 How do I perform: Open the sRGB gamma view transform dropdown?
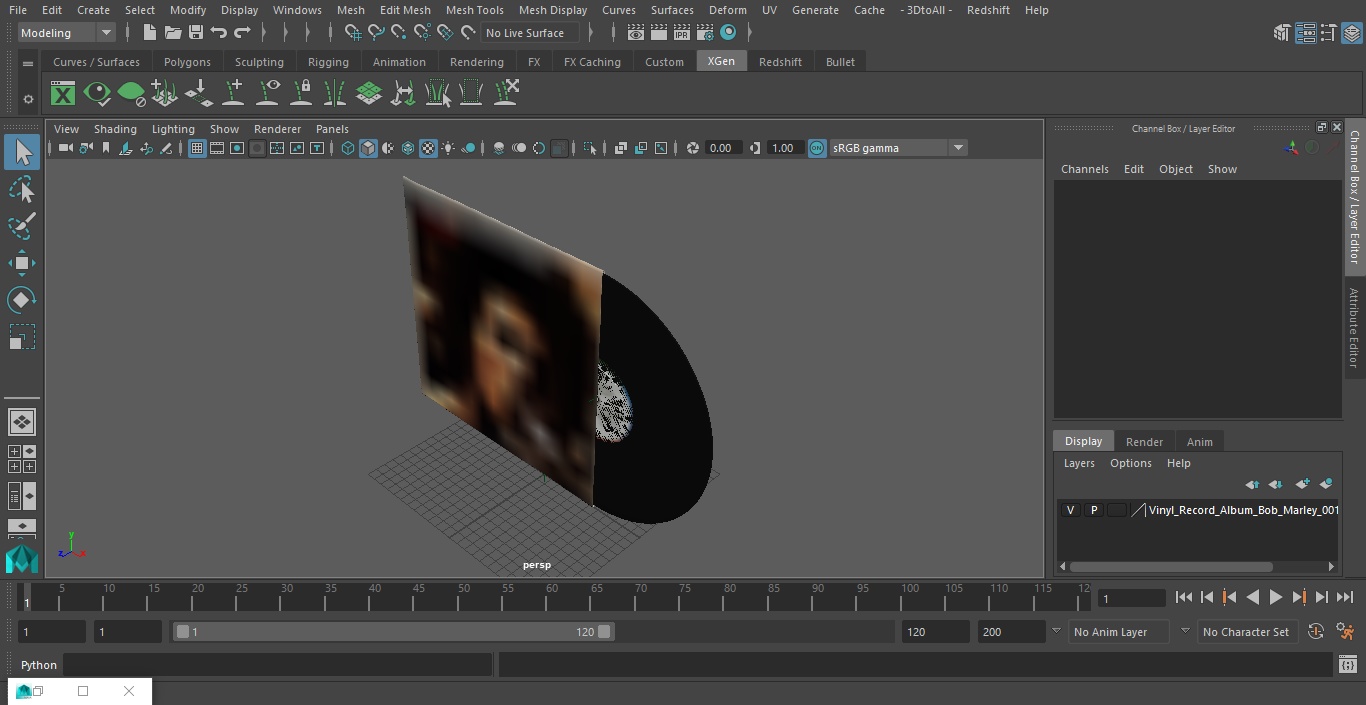coord(897,148)
